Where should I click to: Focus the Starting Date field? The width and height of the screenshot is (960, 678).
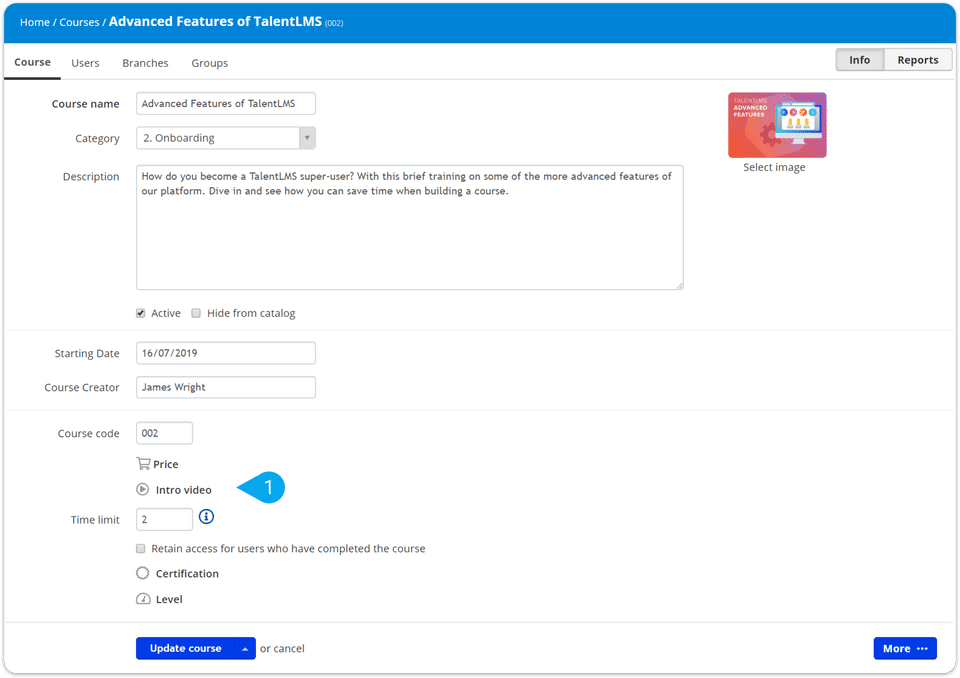tap(226, 353)
